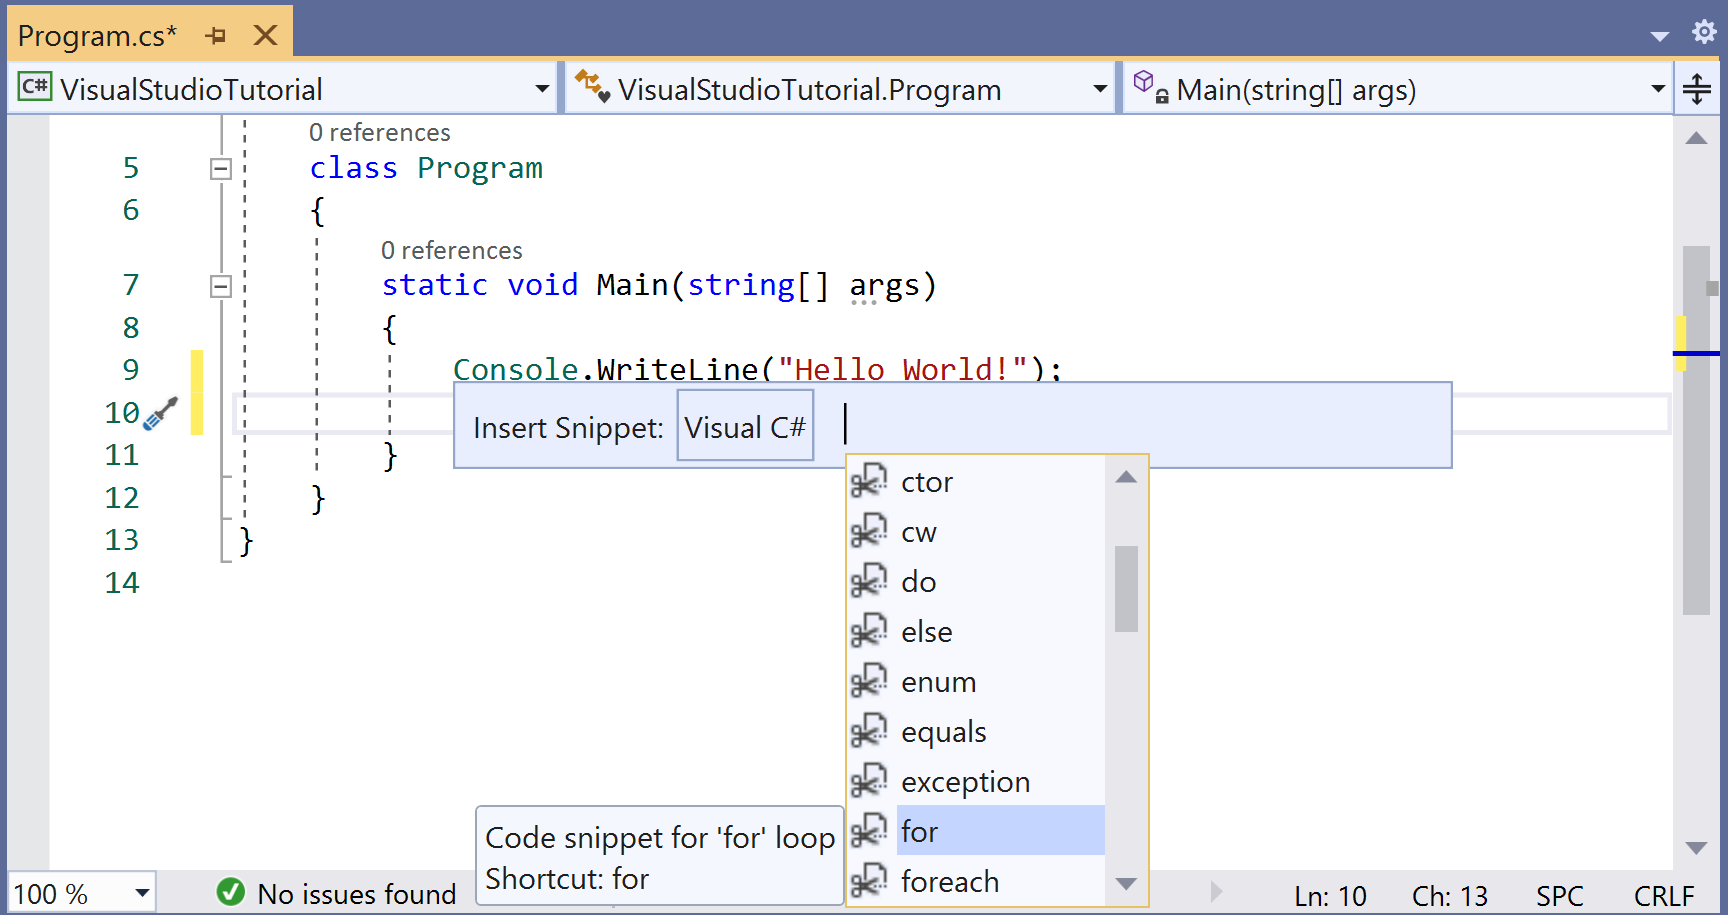Click line number 14 in the margin
Image resolution: width=1728 pixels, height=915 pixels.
[x=122, y=582]
